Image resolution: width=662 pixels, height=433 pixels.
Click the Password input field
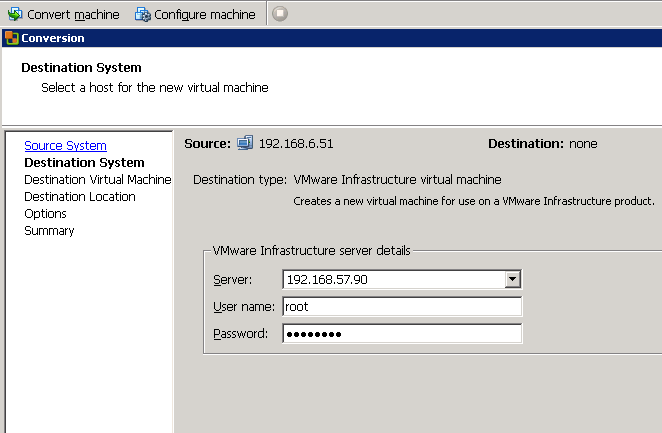pyautogui.click(x=402, y=334)
